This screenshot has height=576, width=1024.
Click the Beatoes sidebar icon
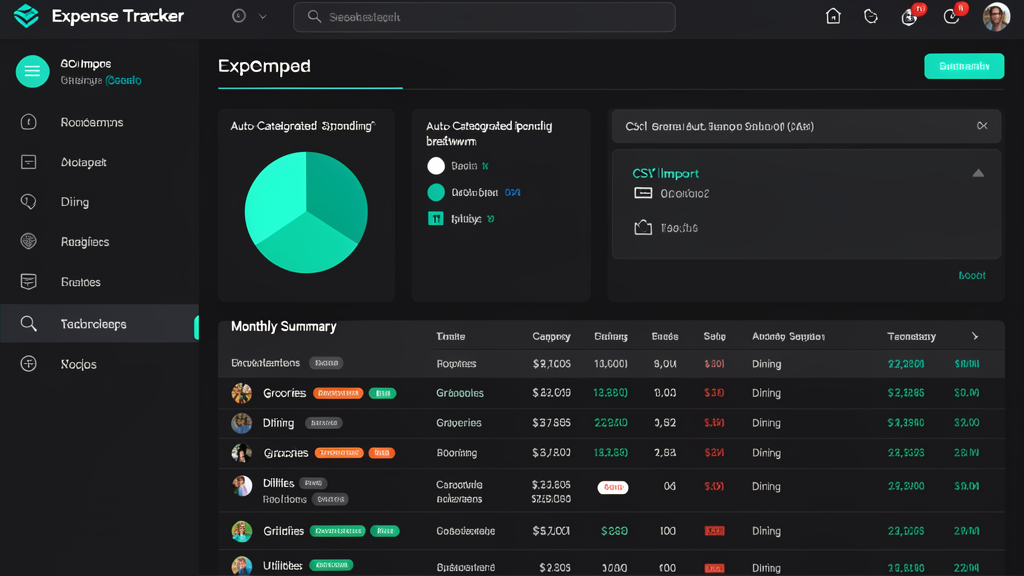coord(28,281)
